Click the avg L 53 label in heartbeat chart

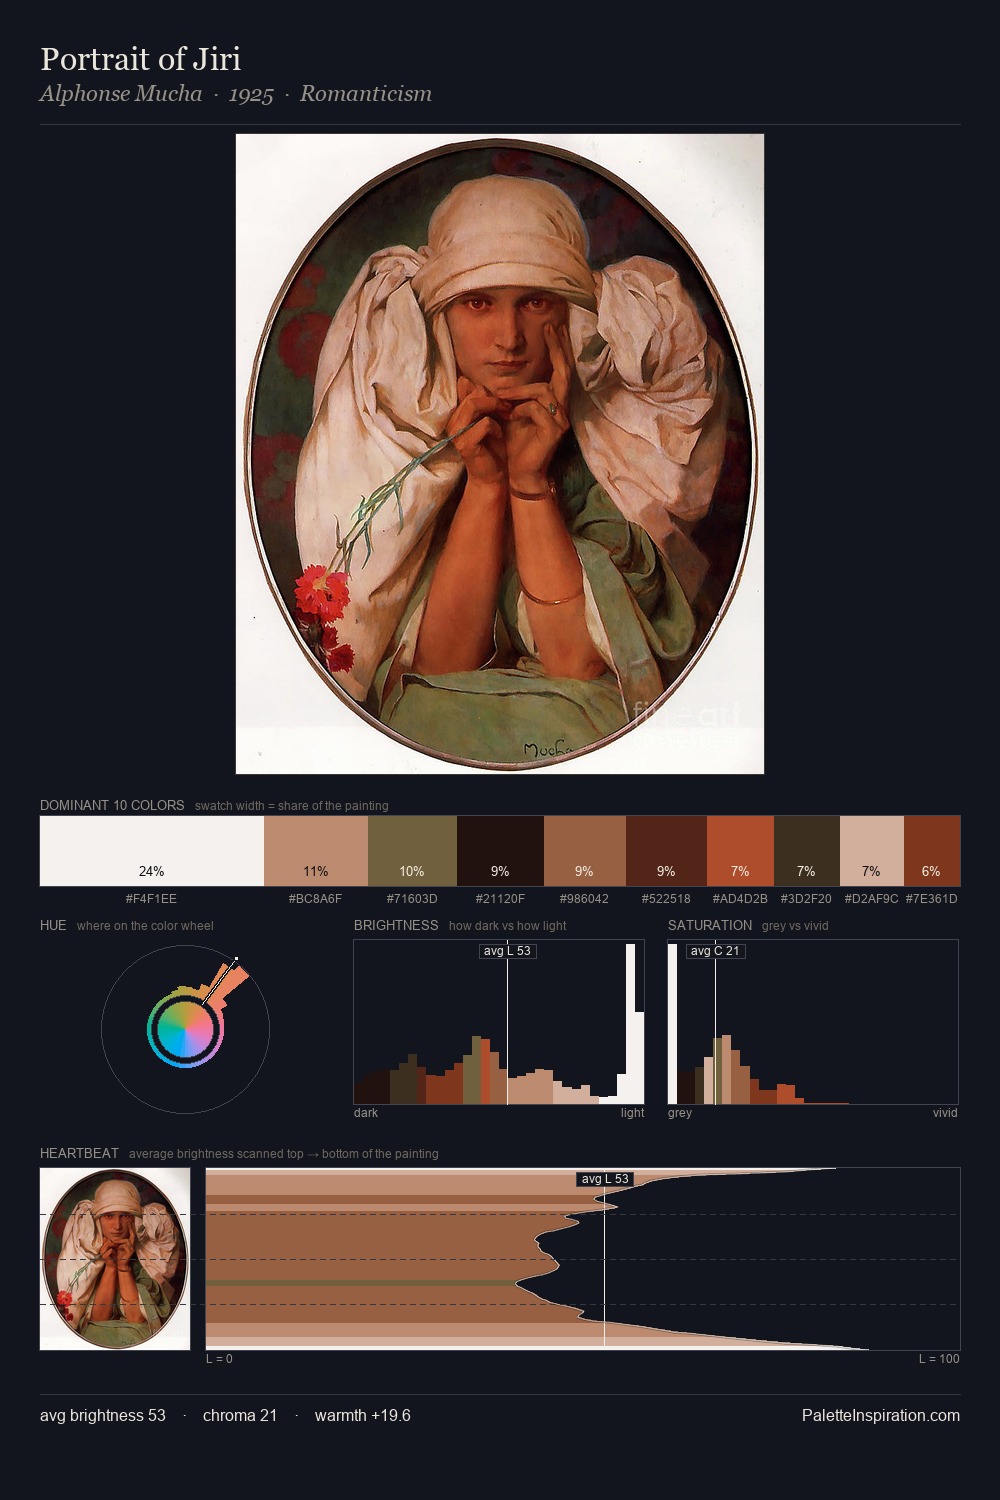[x=605, y=1179]
